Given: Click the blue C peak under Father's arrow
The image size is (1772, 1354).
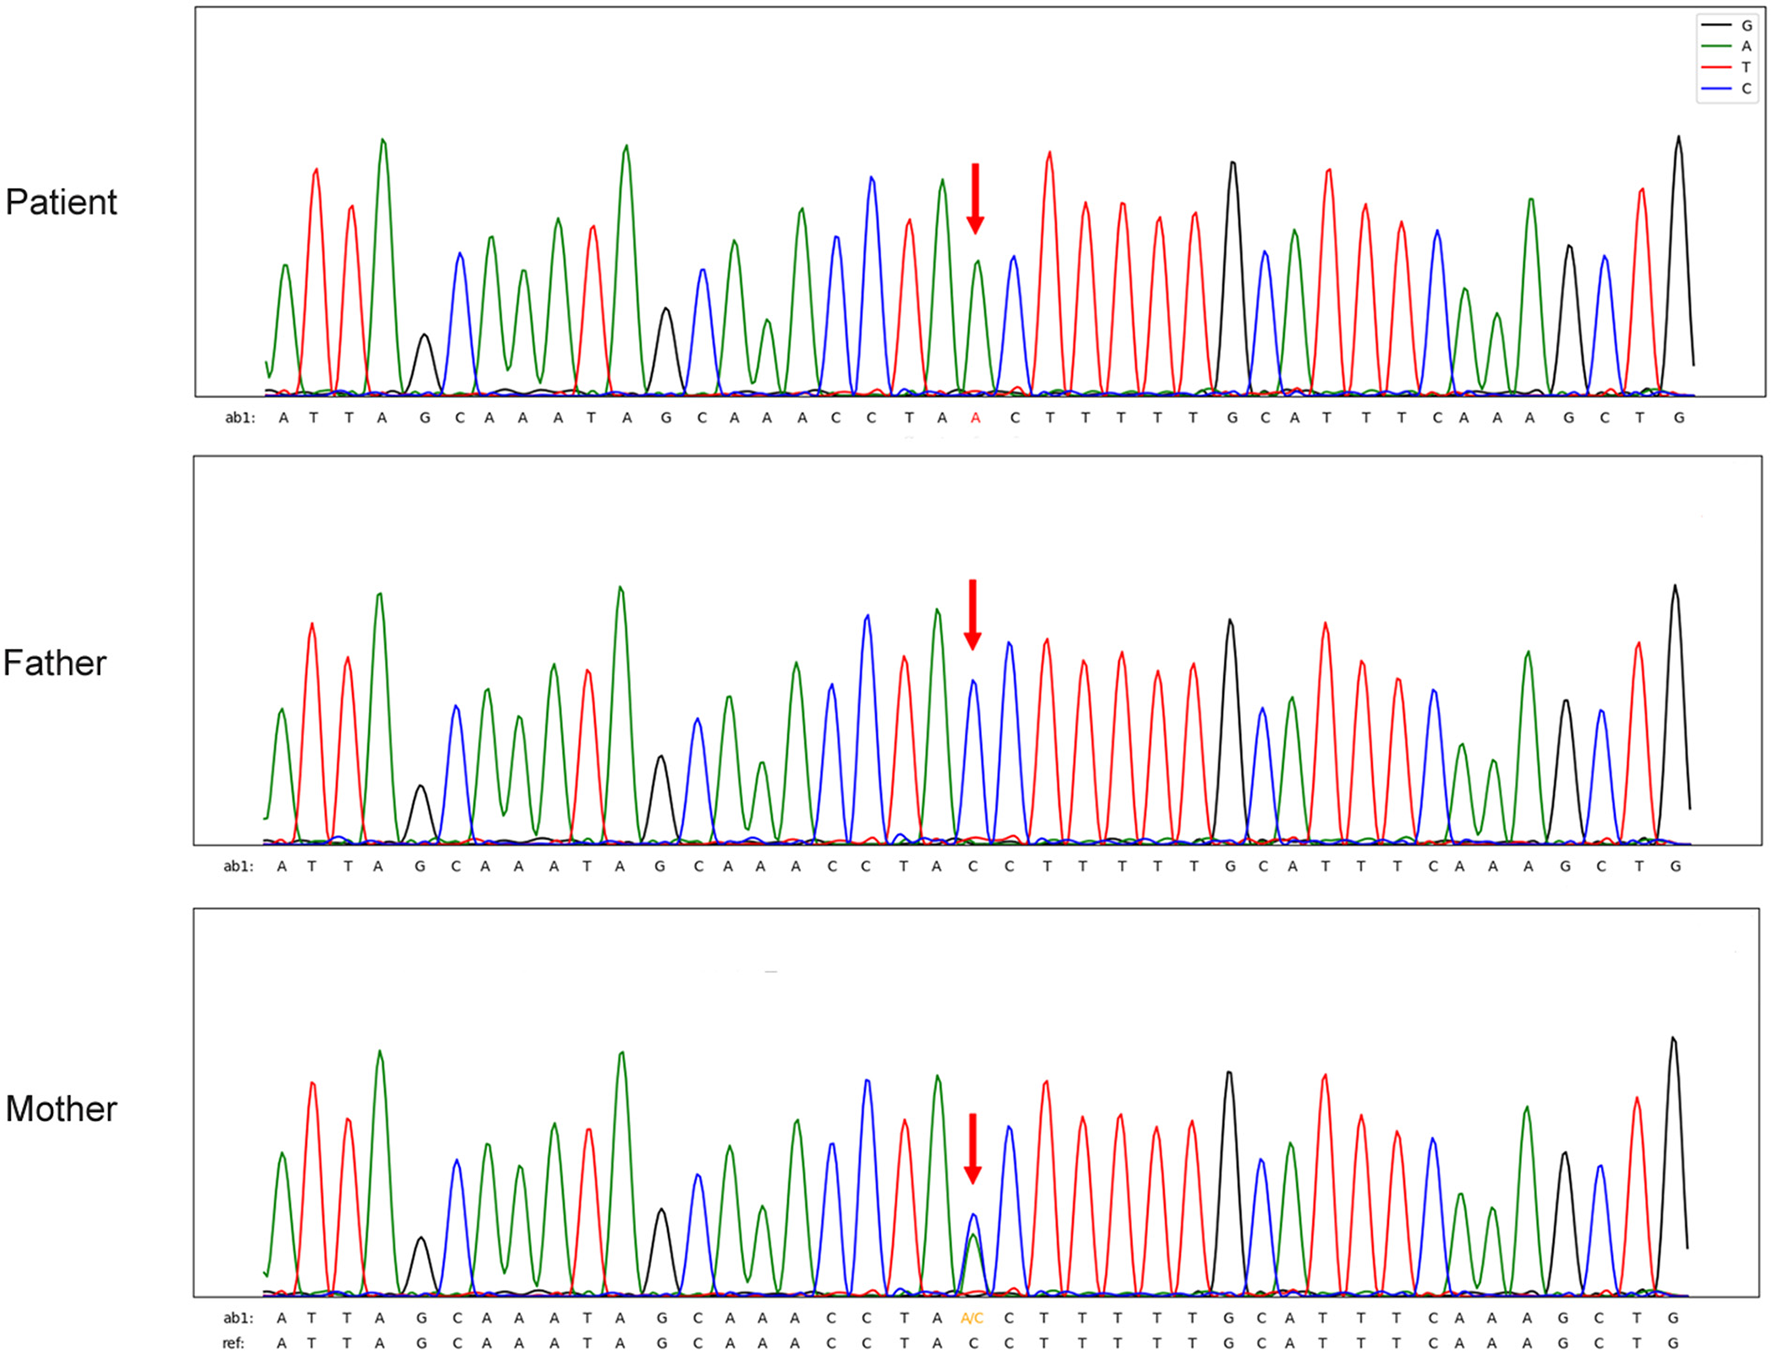Looking at the screenshot, I should pos(973,720).
